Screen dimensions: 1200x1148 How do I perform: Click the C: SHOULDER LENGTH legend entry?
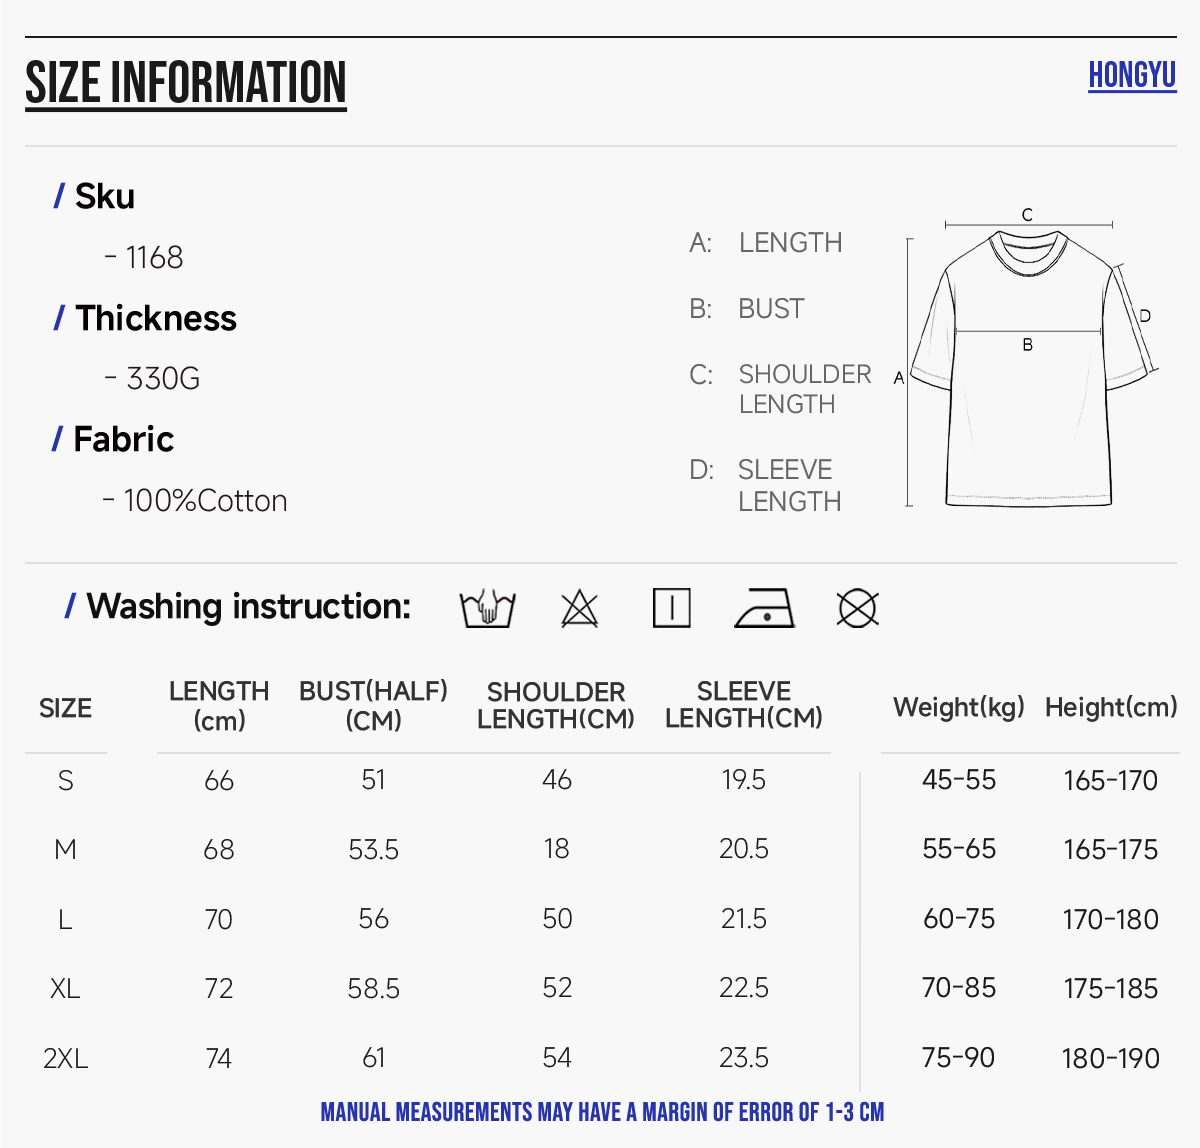pos(781,388)
